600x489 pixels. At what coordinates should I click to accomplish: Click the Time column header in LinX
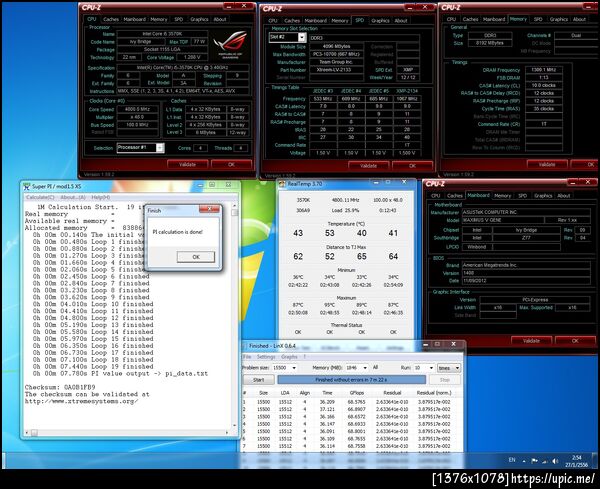327,393
